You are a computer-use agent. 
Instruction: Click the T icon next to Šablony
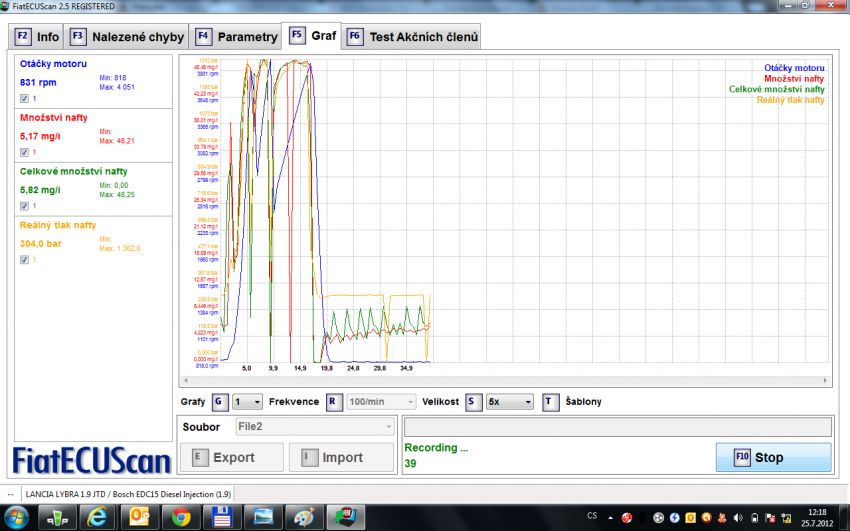[x=551, y=401]
